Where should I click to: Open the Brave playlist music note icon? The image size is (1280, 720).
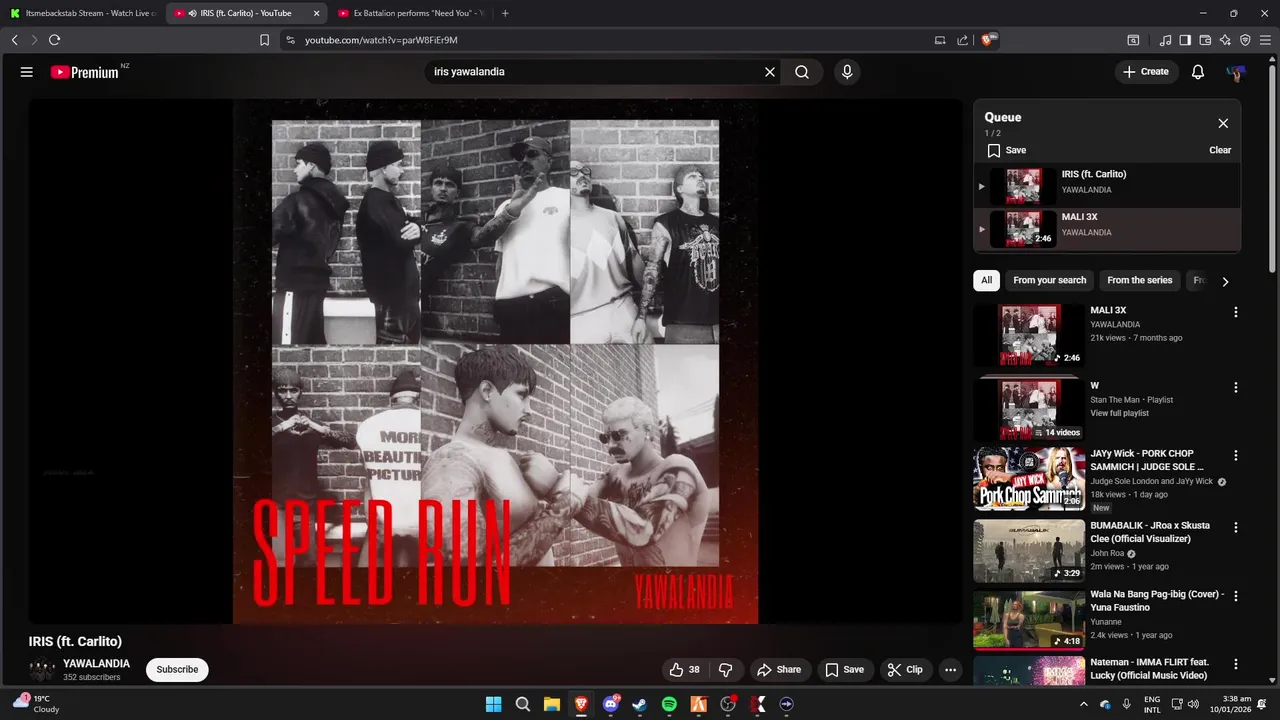(x=1165, y=40)
